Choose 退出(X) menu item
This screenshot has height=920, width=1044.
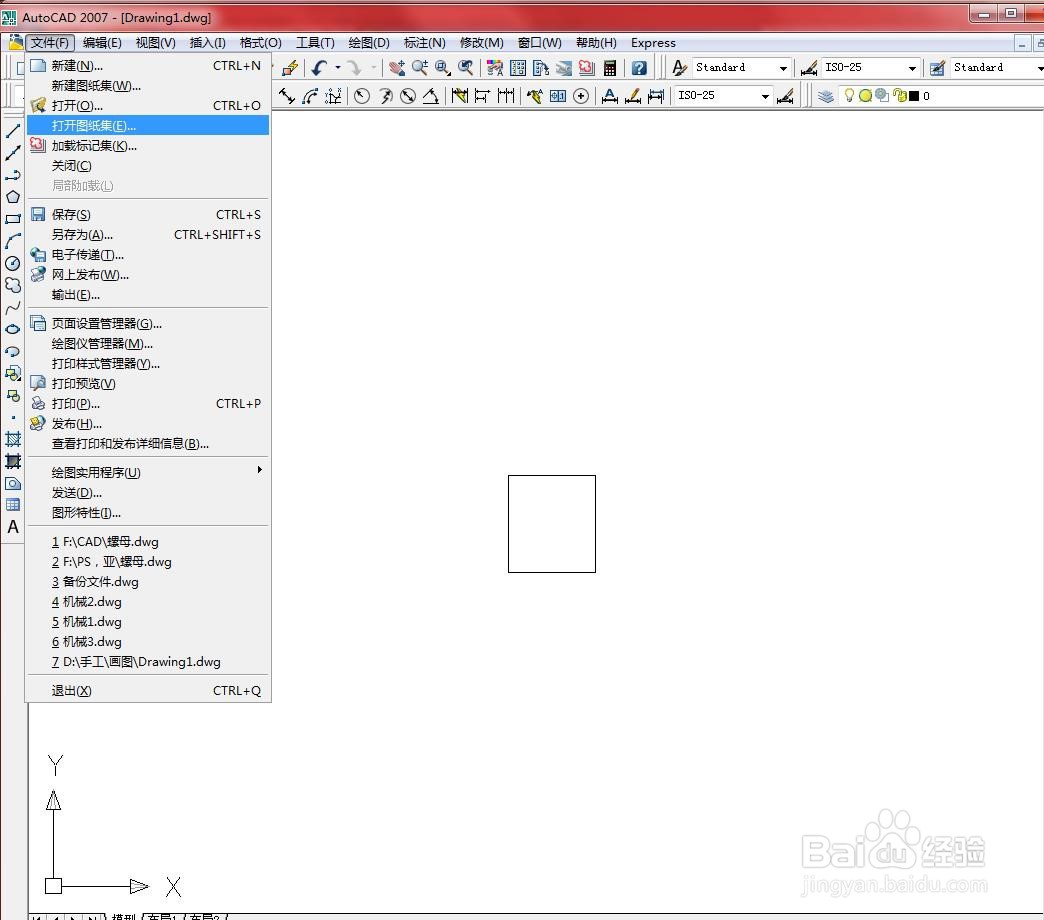point(148,690)
